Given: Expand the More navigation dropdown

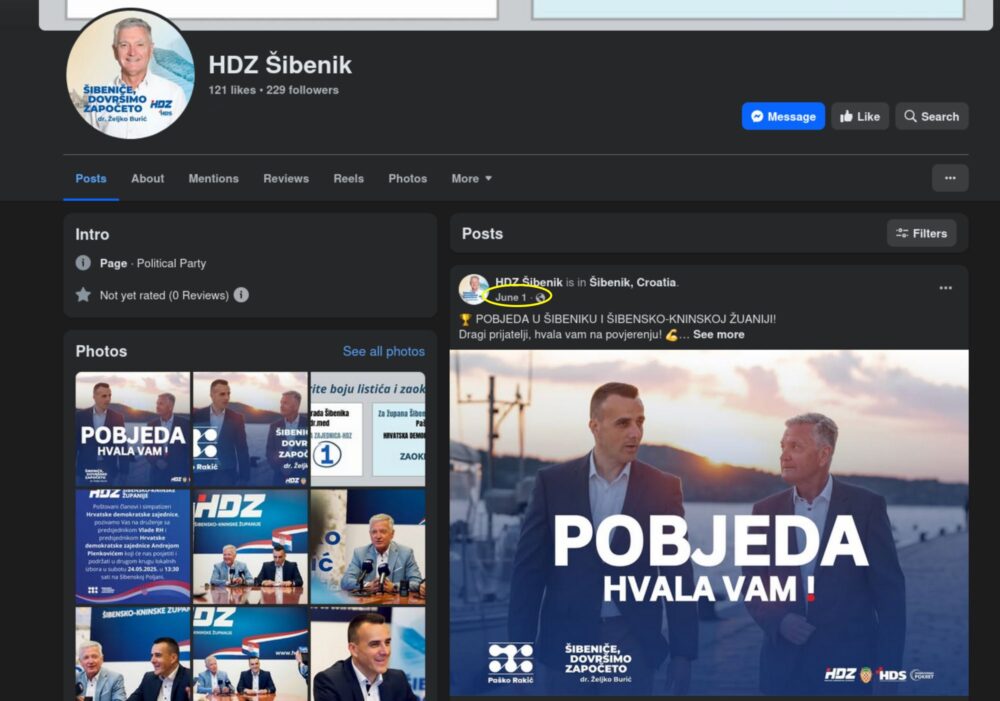Looking at the screenshot, I should point(470,178).
